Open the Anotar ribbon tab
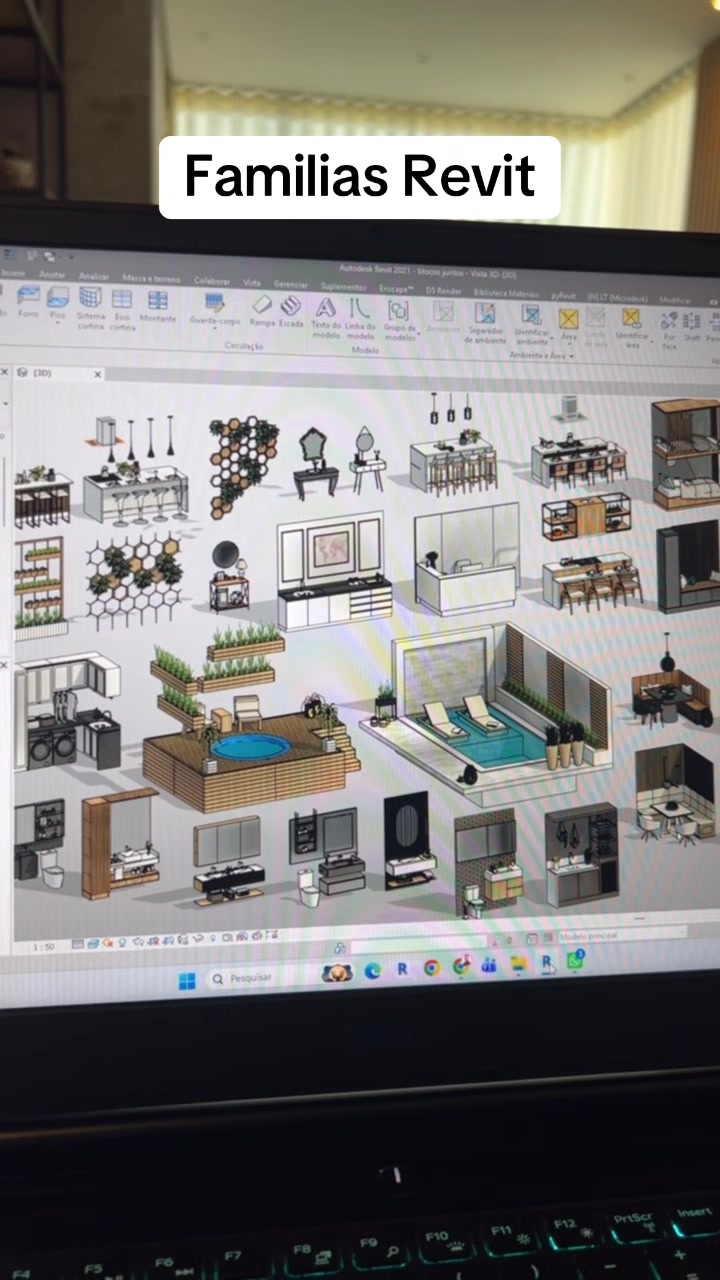Screen dimensions: 720x1280 52,273
